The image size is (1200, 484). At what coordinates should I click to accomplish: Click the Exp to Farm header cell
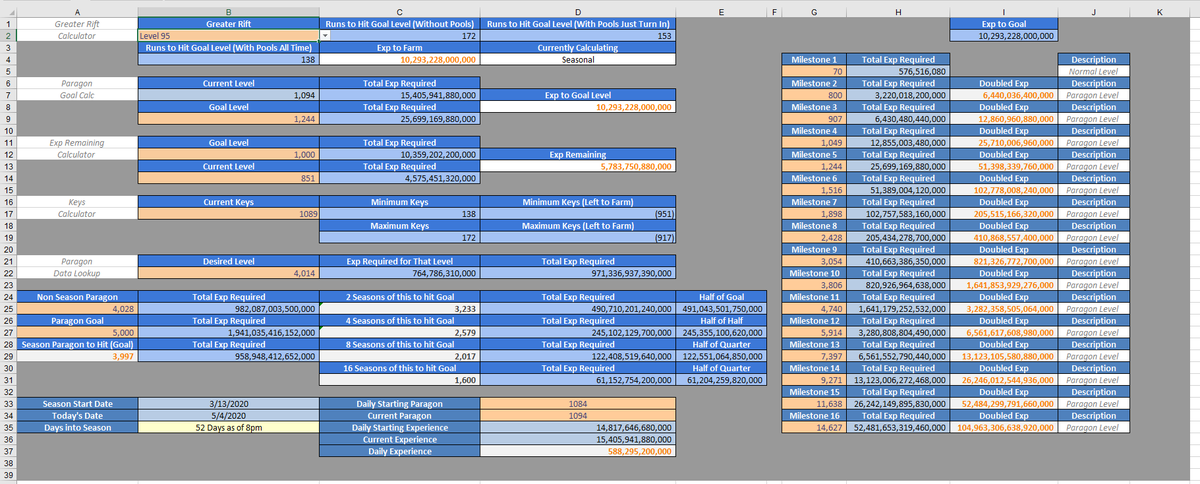(399, 47)
